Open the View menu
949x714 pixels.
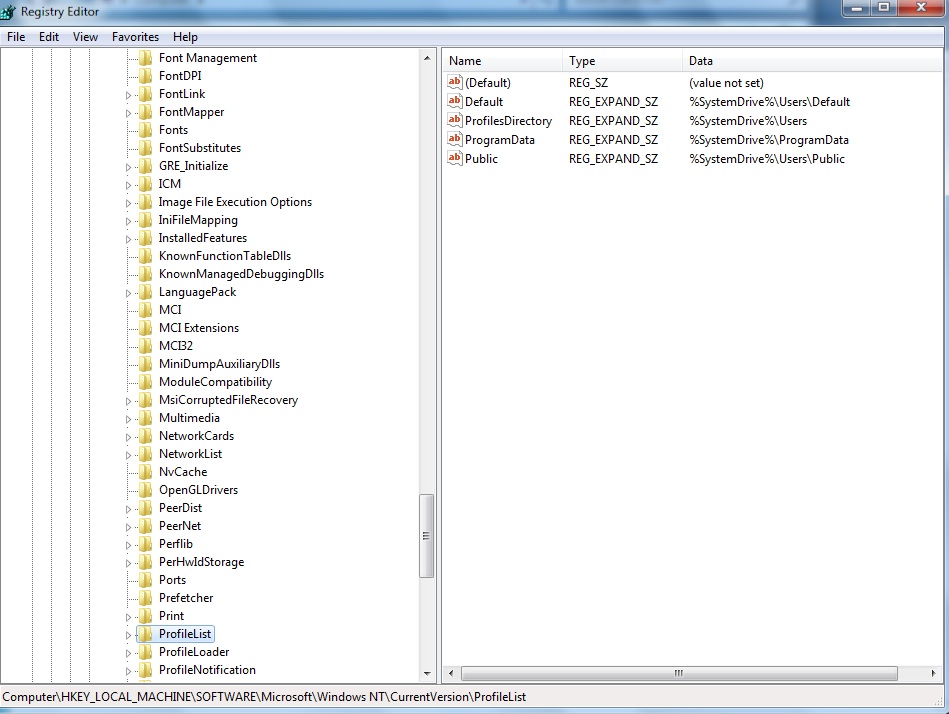click(85, 37)
